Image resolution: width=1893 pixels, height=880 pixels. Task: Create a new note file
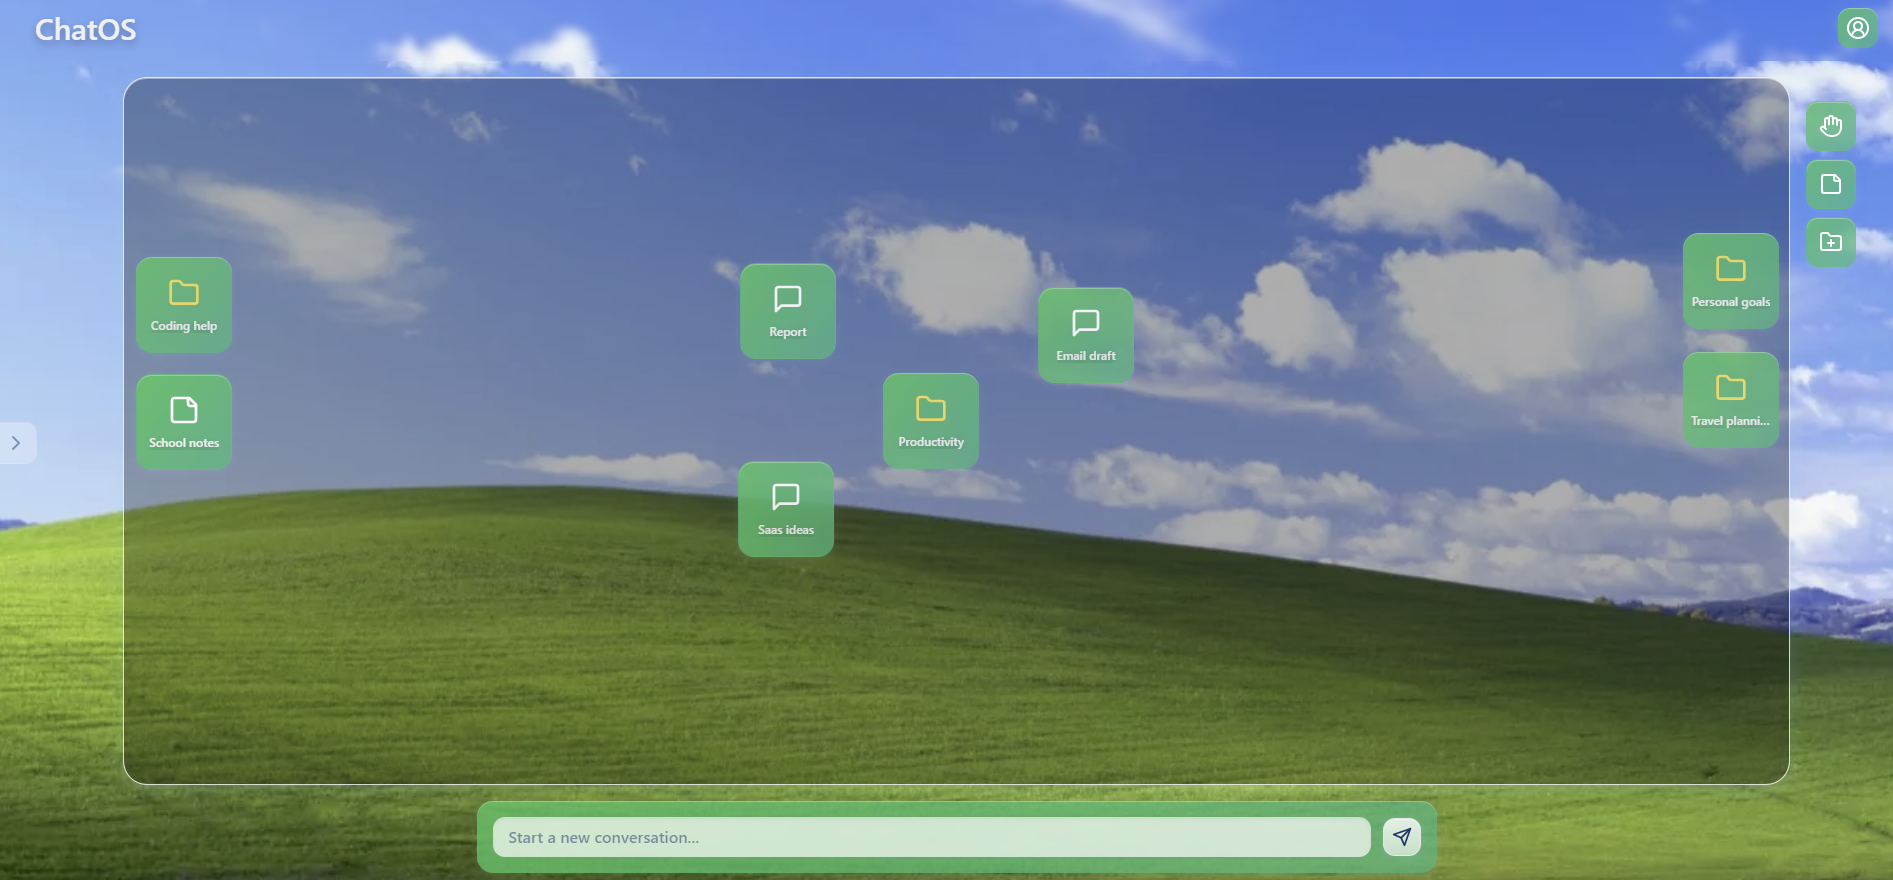[x=1831, y=184]
